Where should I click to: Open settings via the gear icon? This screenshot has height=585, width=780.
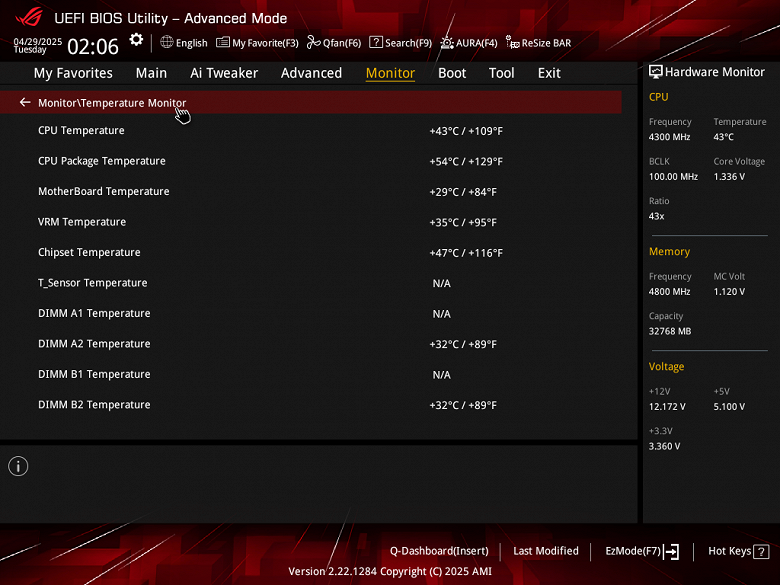pyautogui.click(x=136, y=40)
